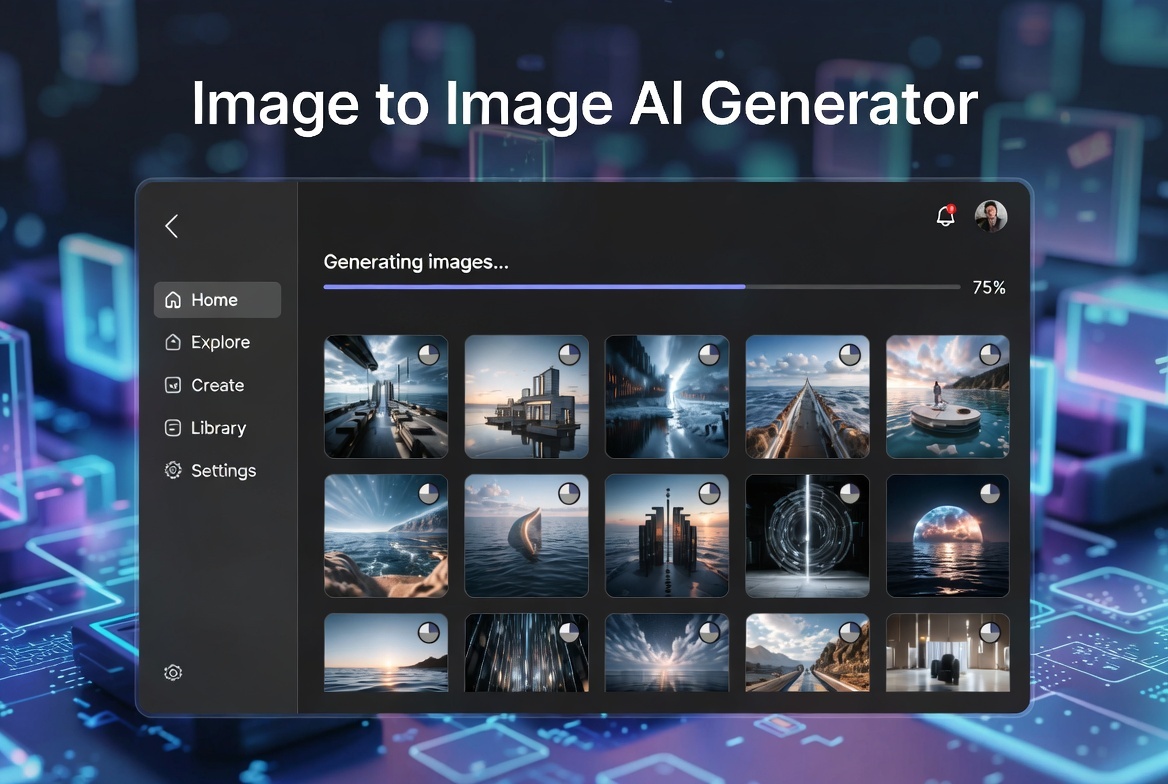Select Explore in the sidebar

point(220,342)
